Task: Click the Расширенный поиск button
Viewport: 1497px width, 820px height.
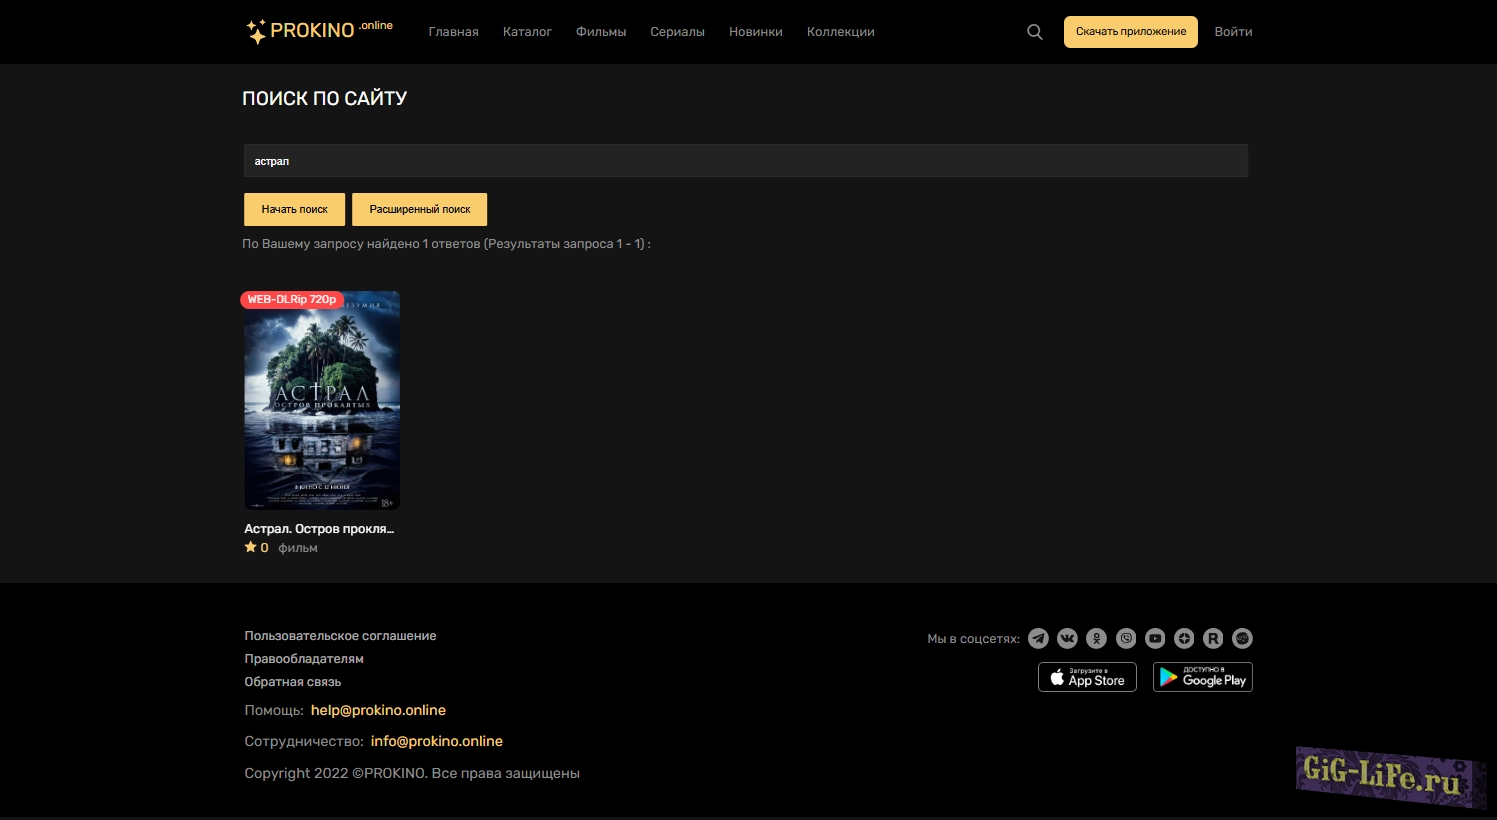Action: coord(419,209)
